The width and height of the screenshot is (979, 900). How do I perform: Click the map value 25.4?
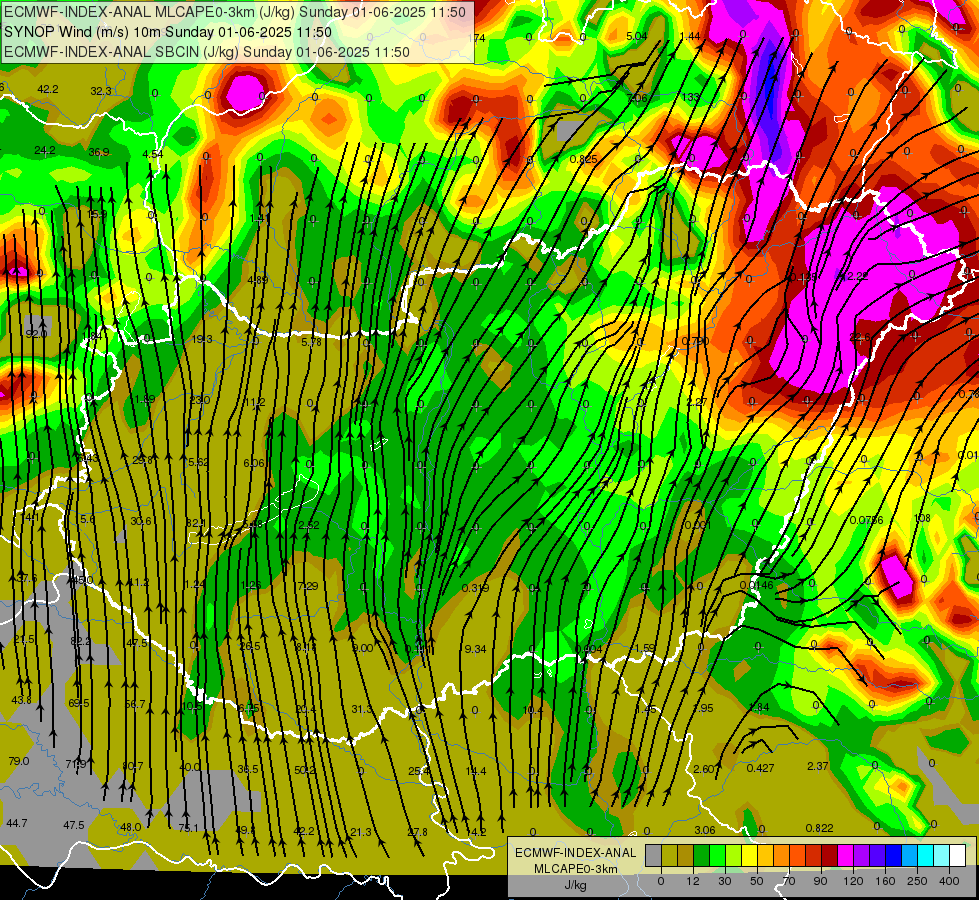(x=419, y=771)
